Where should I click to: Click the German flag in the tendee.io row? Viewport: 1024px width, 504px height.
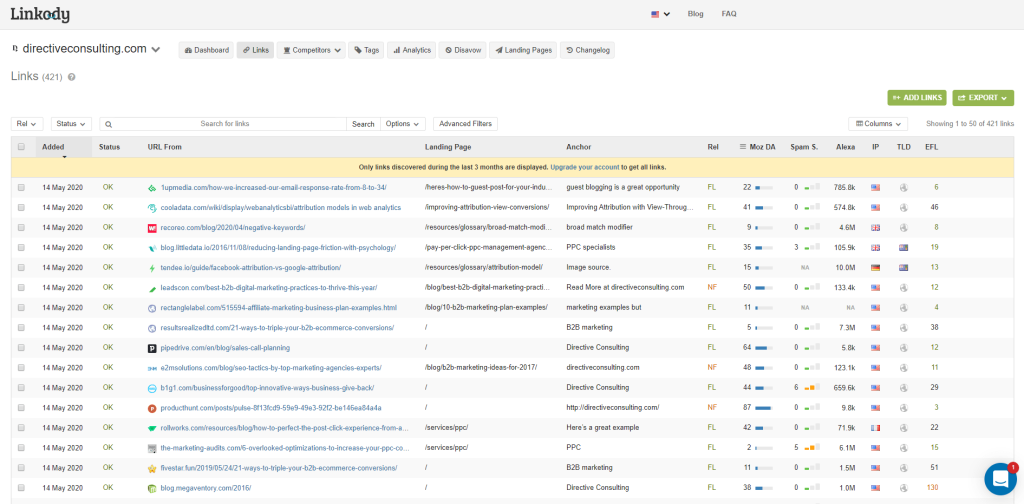(x=875, y=268)
